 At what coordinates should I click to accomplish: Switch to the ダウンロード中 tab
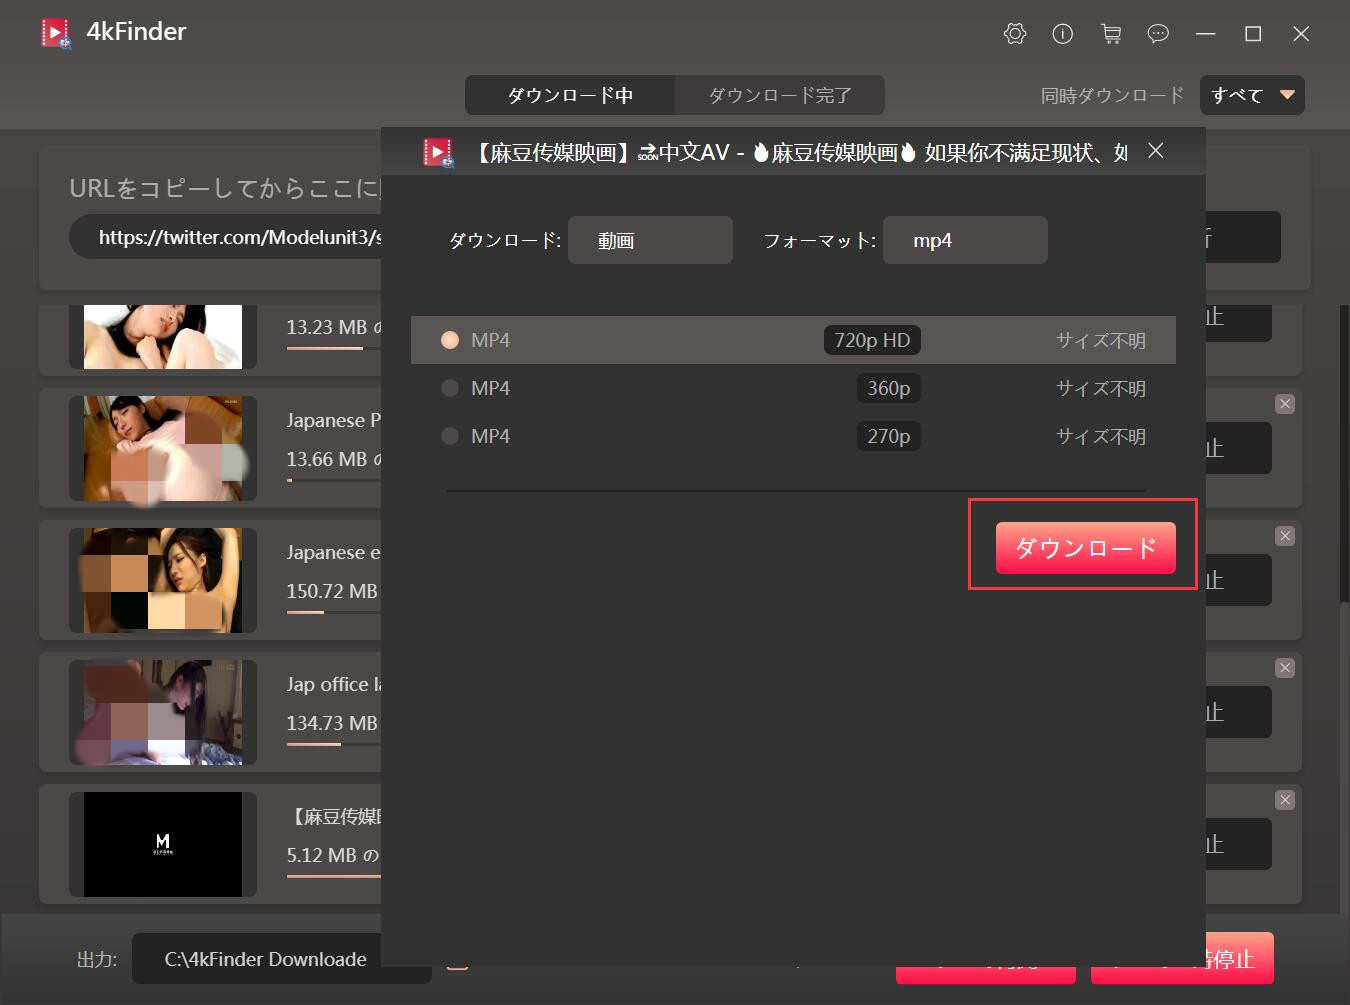(570, 96)
